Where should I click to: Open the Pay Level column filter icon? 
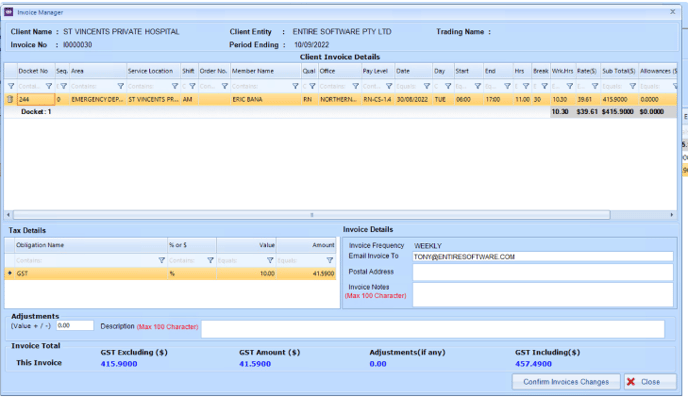pyautogui.click(x=389, y=86)
